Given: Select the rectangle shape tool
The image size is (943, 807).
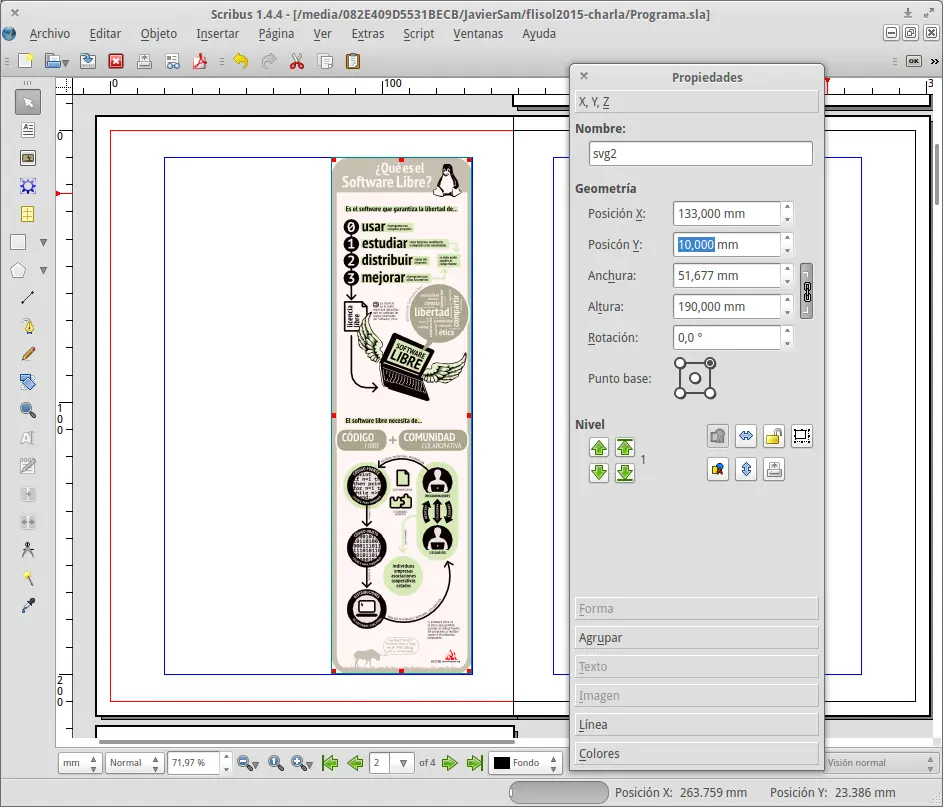Looking at the screenshot, I should [x=18, y=242].
